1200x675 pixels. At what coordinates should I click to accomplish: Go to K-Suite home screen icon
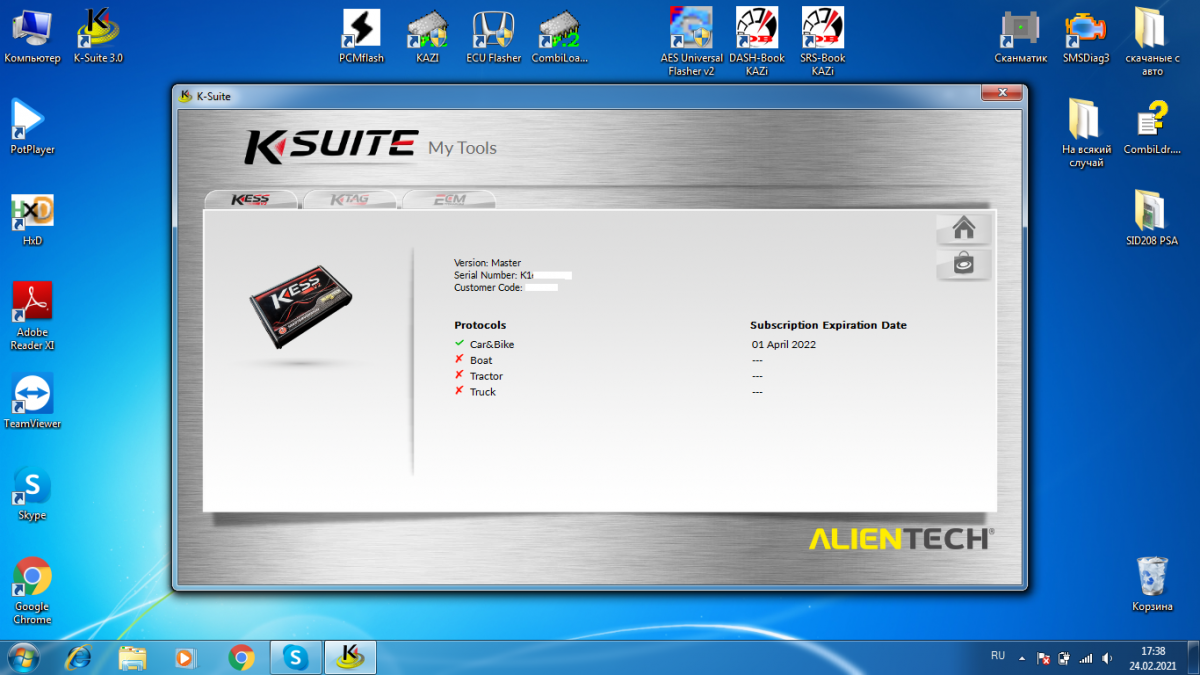pos(964,229)
